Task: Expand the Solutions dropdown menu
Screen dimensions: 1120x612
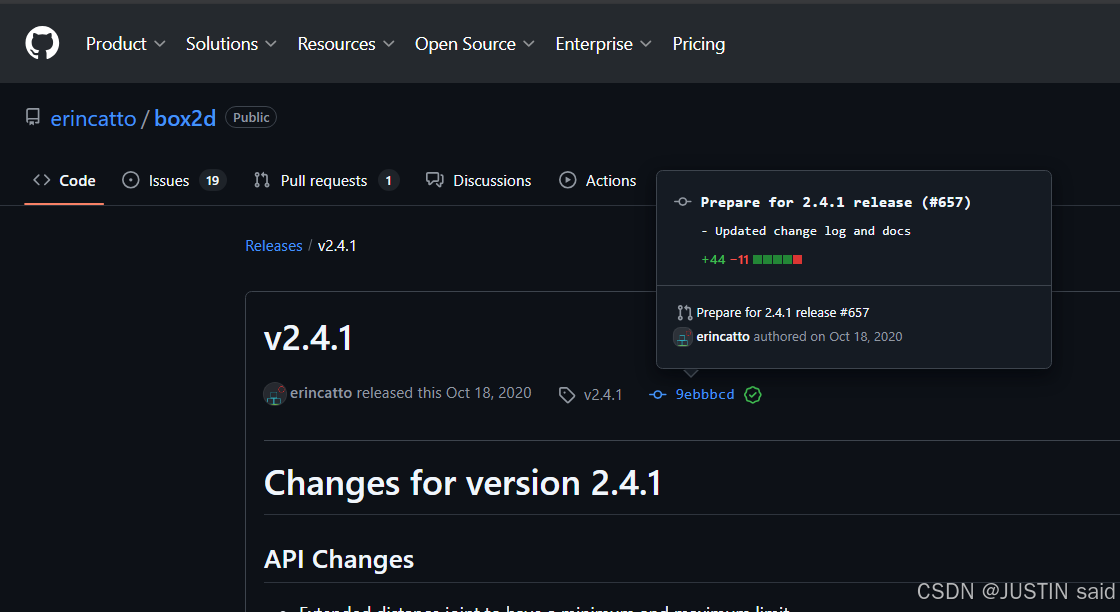Action: coord(222,44)
